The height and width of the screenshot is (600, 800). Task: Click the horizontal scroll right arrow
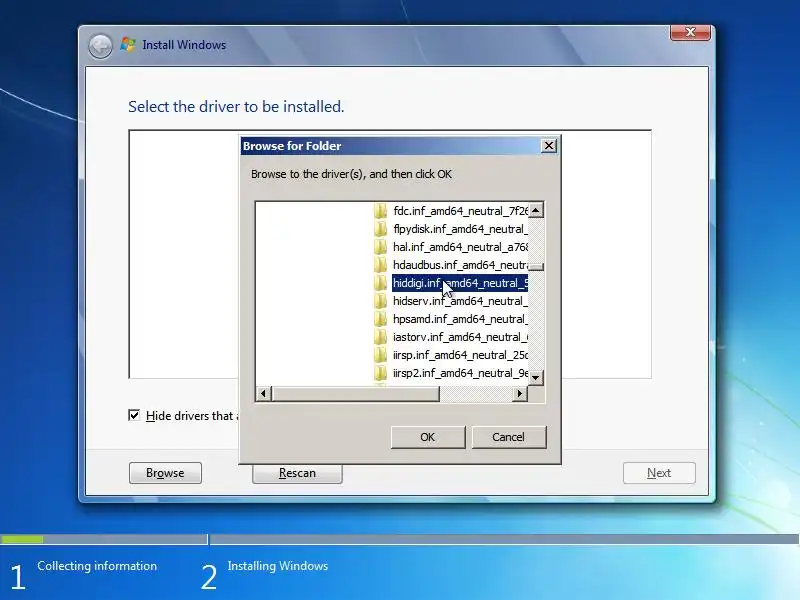tap(519, 393)
